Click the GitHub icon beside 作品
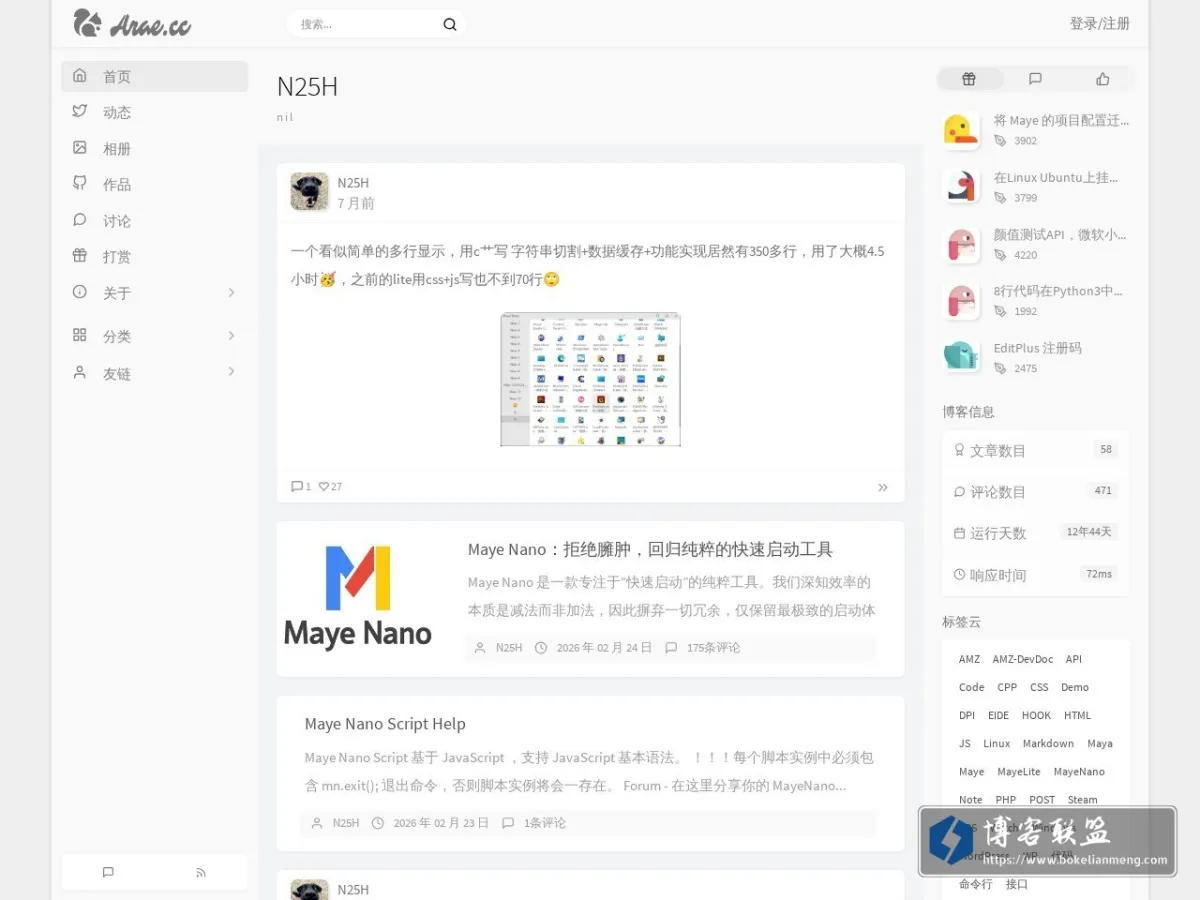Viewport: 1200px width, 900px height. click(80, 183)
